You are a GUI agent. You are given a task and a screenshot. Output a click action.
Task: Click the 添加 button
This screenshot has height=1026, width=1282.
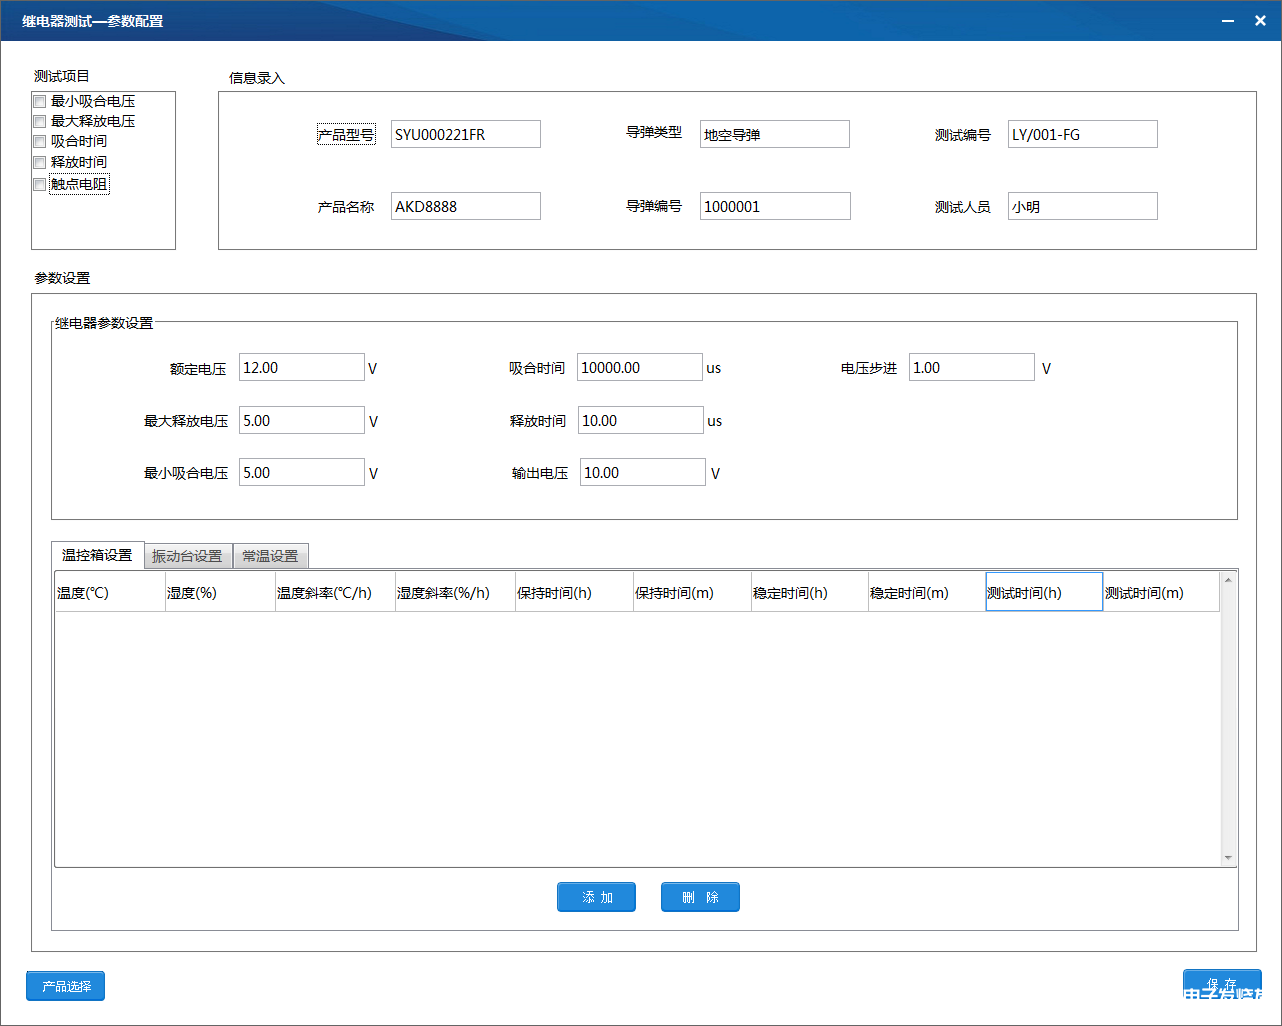[x=597, y=897]
